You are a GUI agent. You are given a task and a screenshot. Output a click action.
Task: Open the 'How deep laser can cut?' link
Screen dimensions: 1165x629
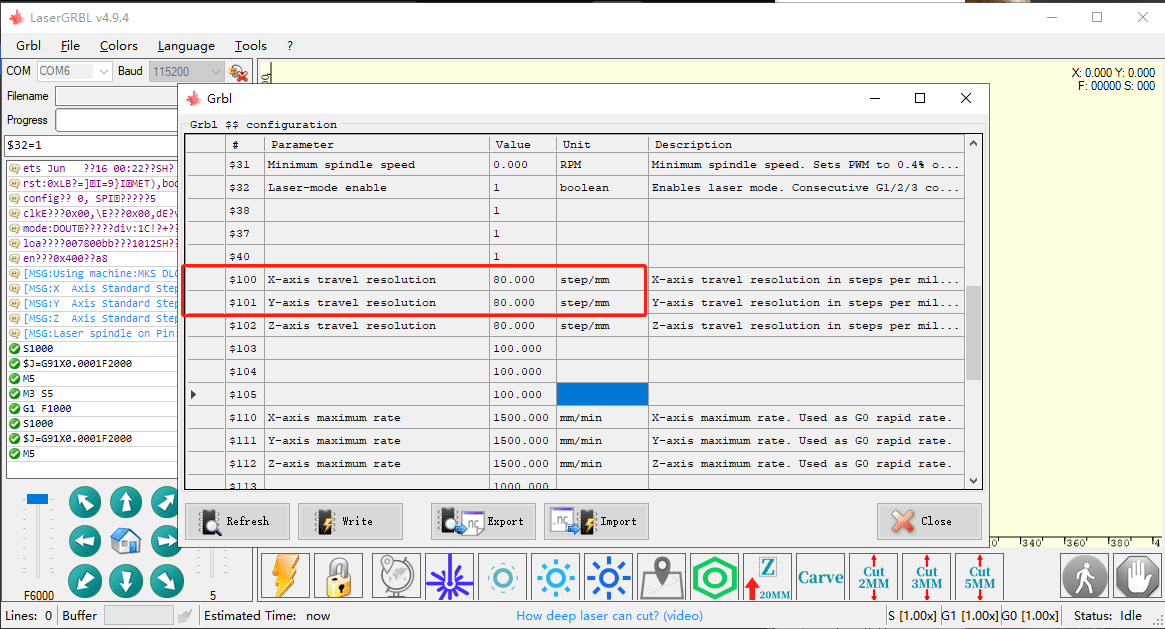609,616
